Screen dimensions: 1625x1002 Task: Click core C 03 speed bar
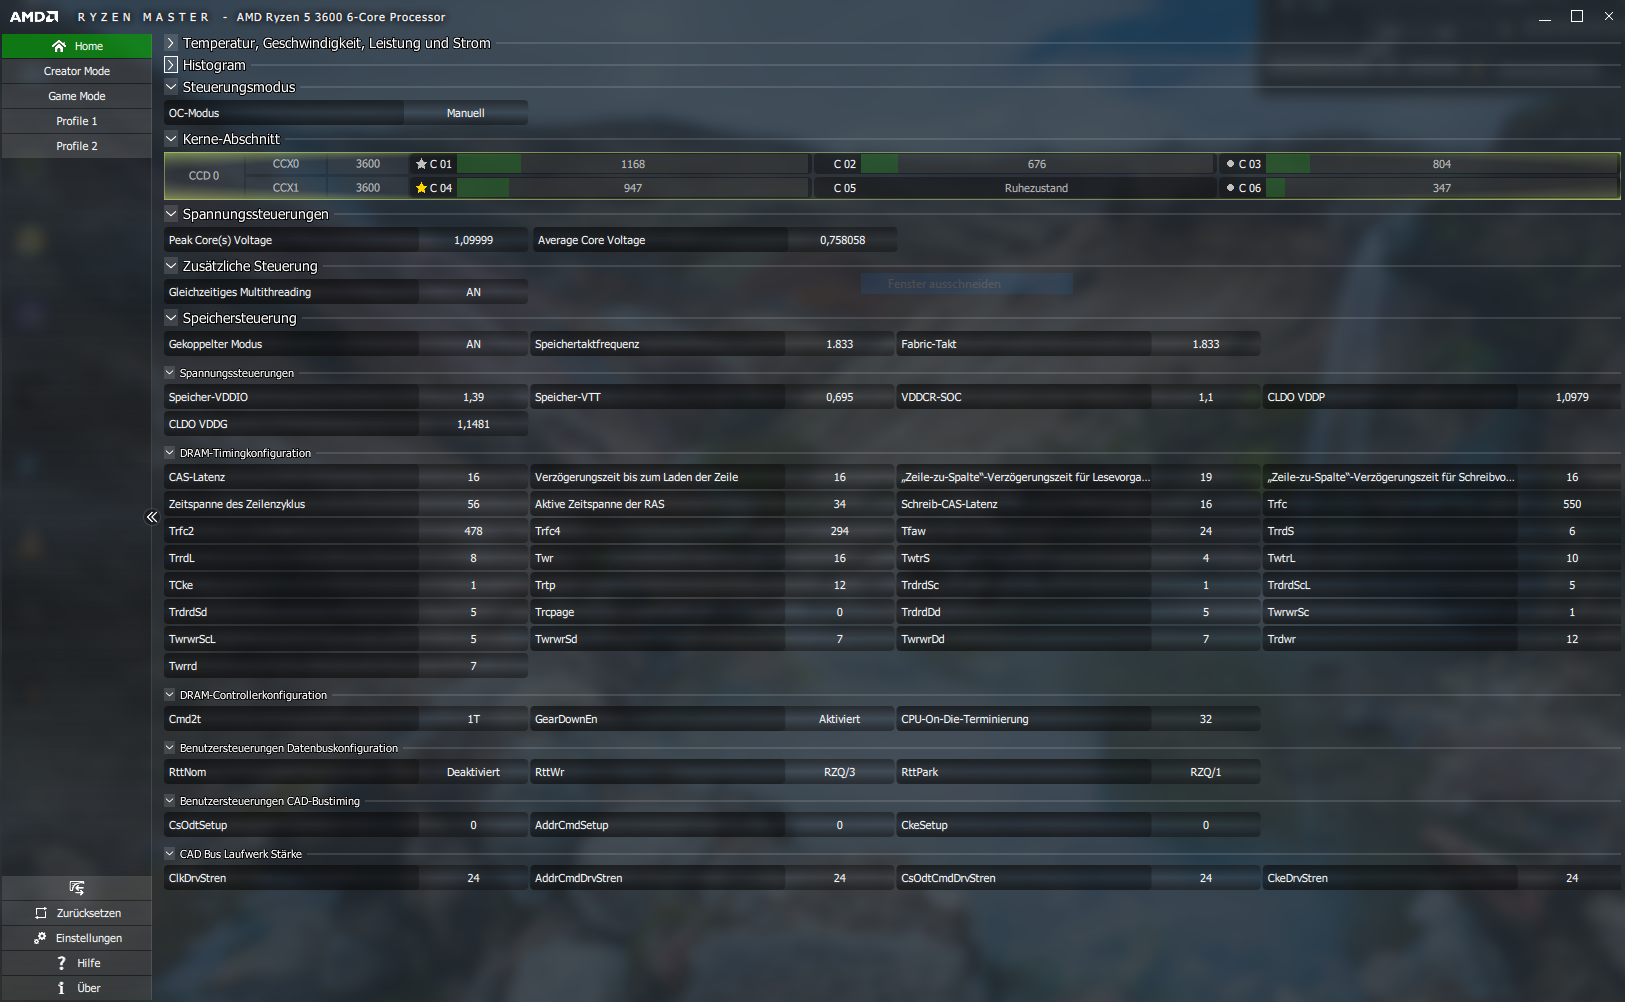pyautogui.click(x=1441, y=164)
